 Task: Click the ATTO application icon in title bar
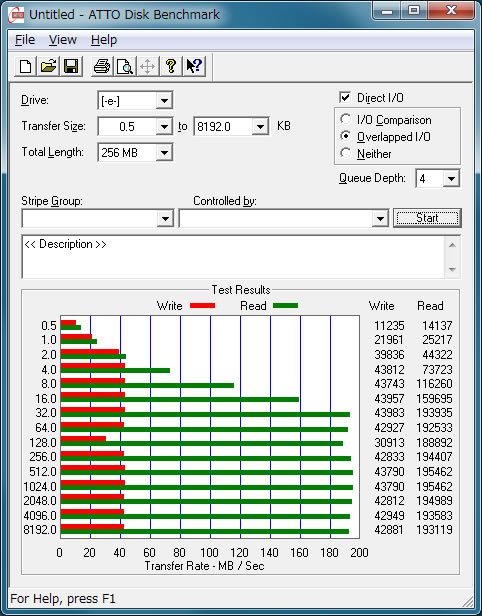16,15
